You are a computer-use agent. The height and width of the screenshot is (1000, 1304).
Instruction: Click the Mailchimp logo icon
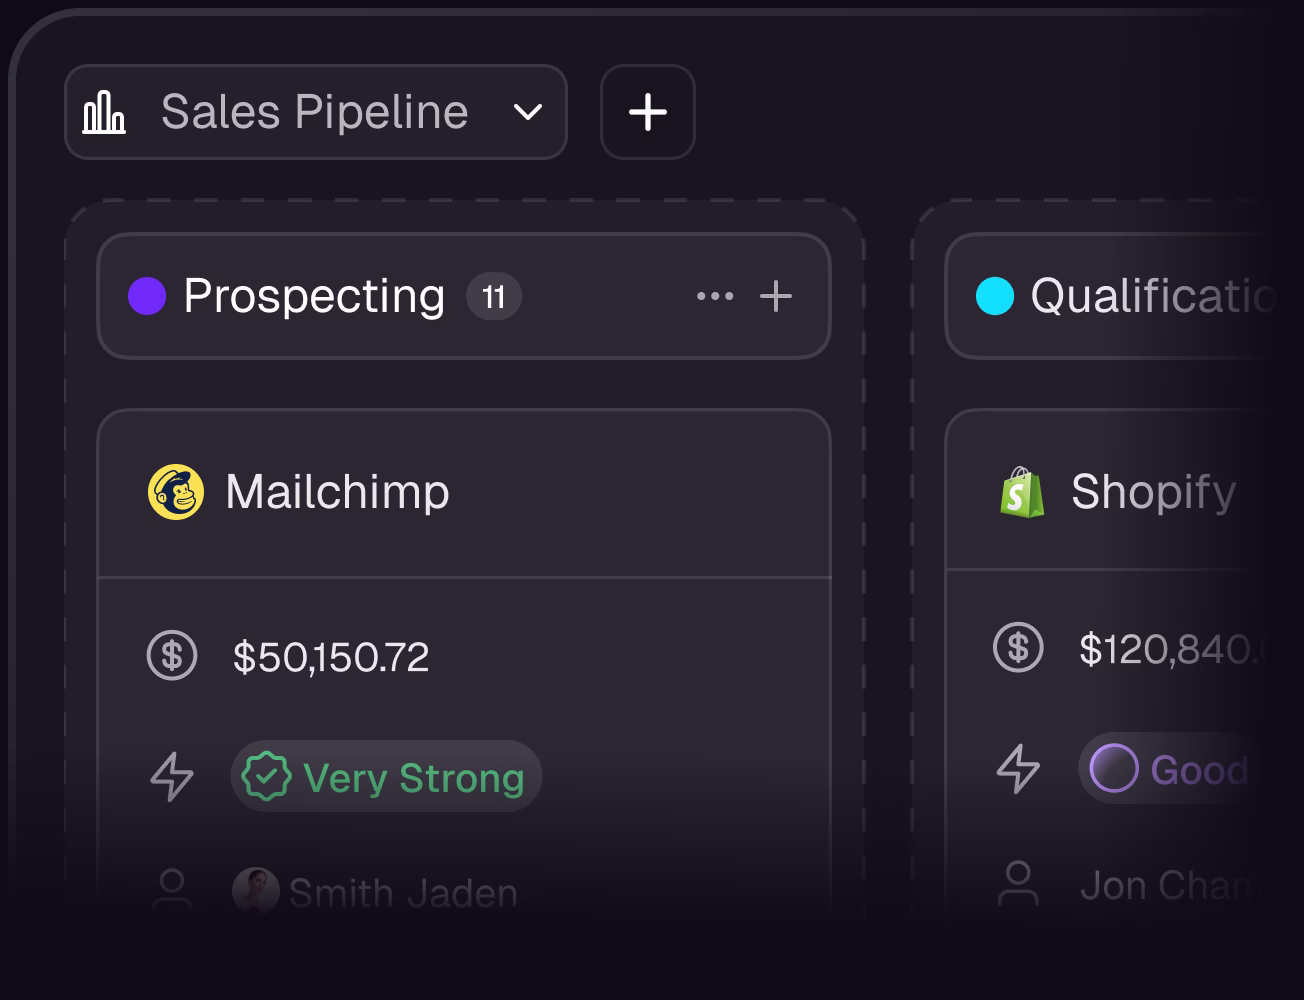tap(176, 492)
